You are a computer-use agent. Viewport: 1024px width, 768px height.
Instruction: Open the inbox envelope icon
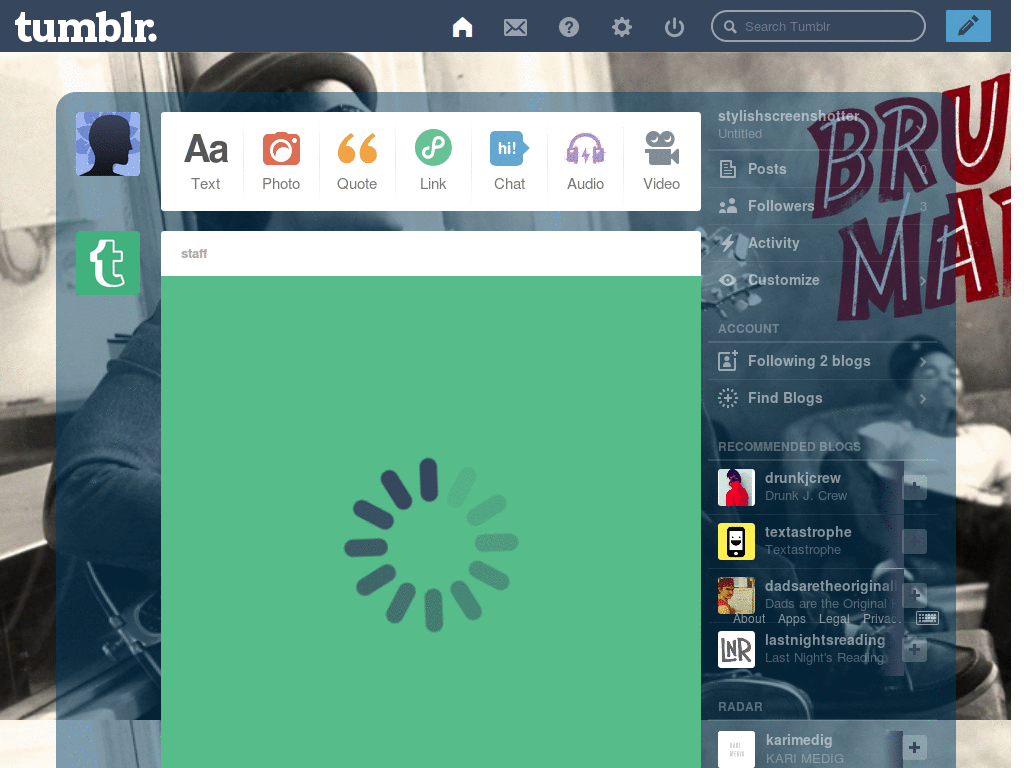click(x=515, y=27)
